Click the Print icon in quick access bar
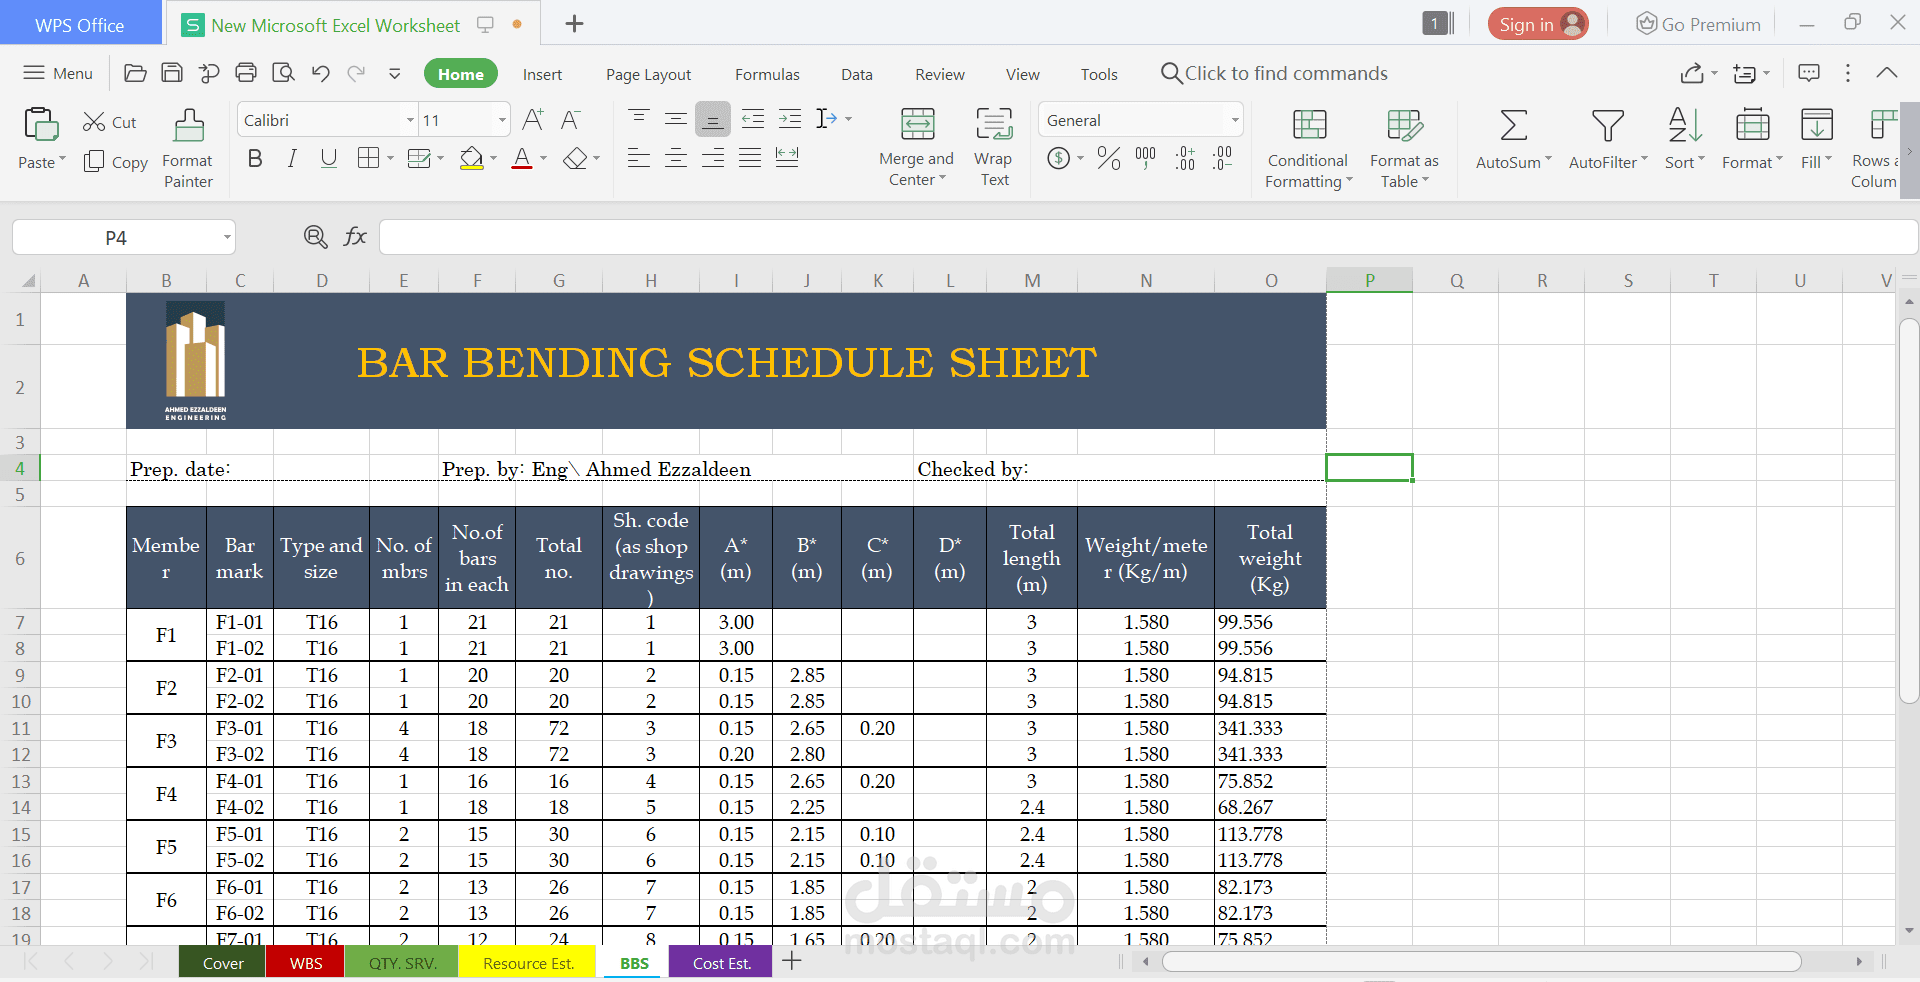 pyautogui.click(x=246, y=73)
